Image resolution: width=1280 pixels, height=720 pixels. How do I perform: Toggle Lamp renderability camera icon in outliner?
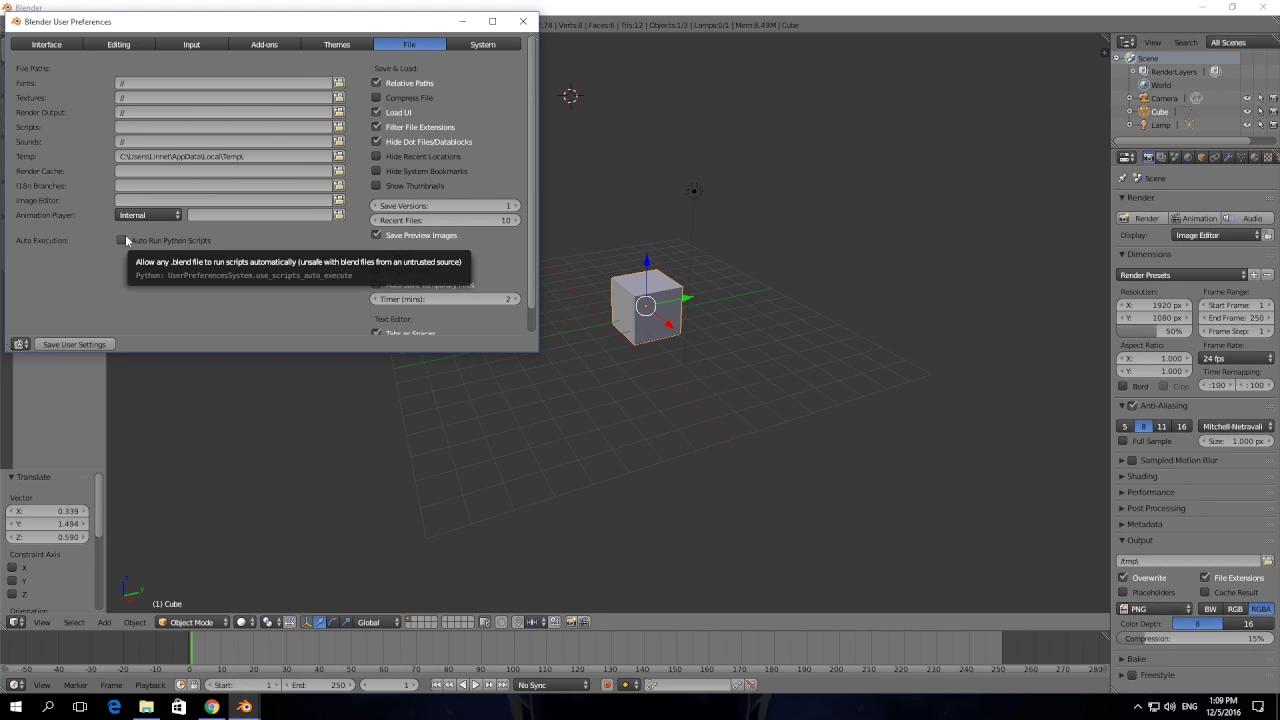[x=1273, y=125]
